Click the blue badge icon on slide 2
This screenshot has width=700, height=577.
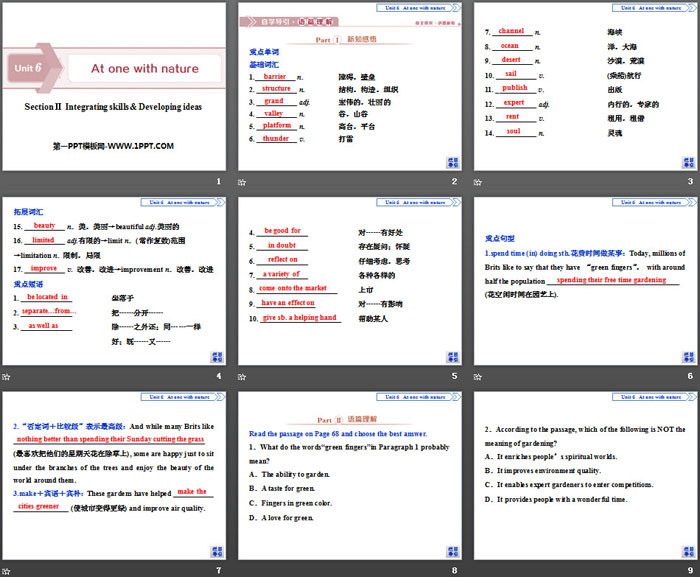[449, 160]
